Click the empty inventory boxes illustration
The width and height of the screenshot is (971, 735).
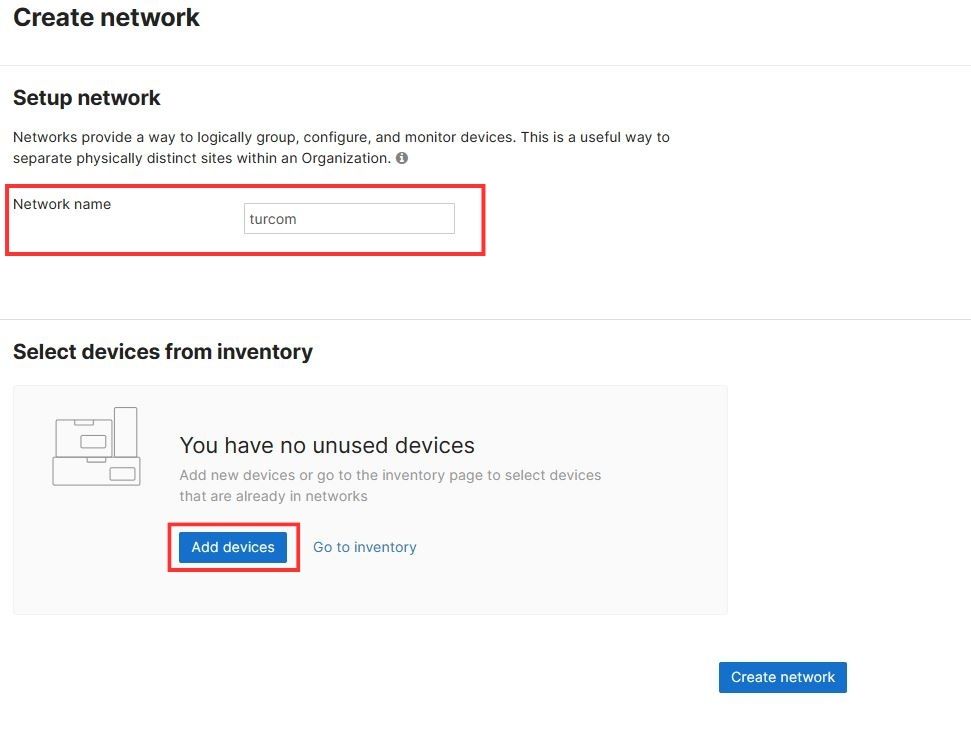point(96,447)
